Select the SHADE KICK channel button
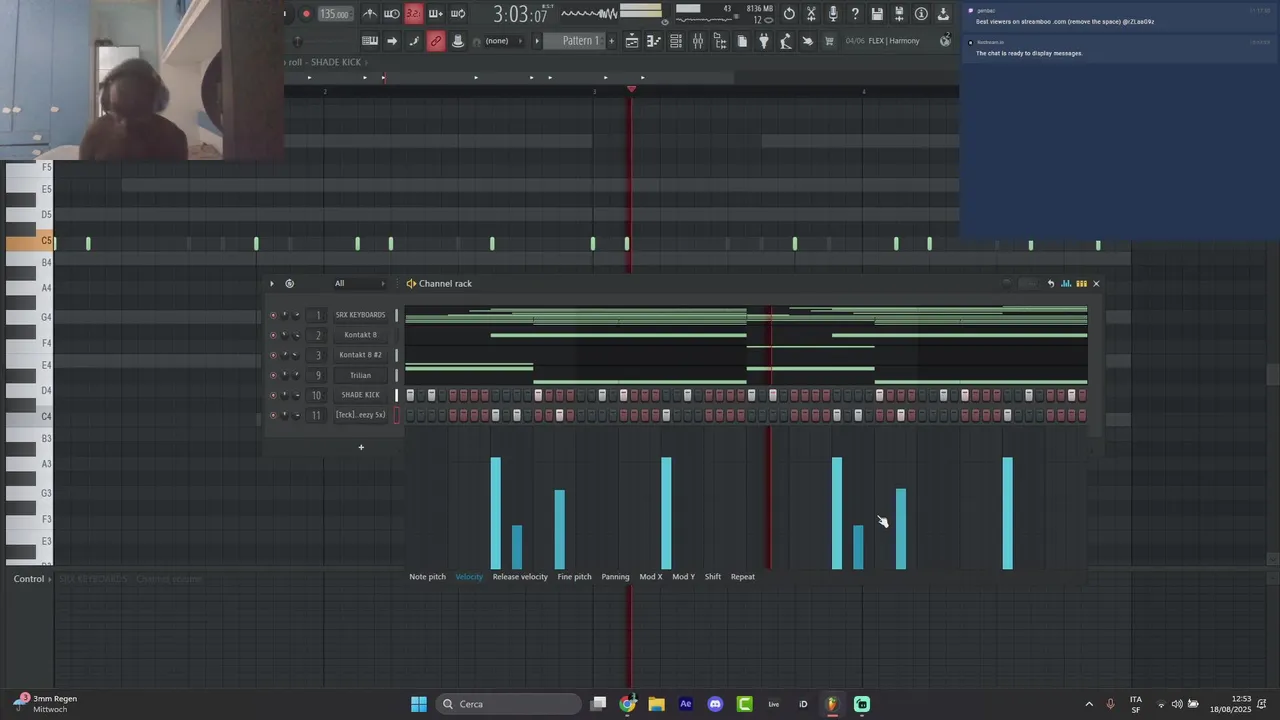Image resolution: width=1280 pixels, height=720 pixels. pyautogui.click(x=360, y=395)
